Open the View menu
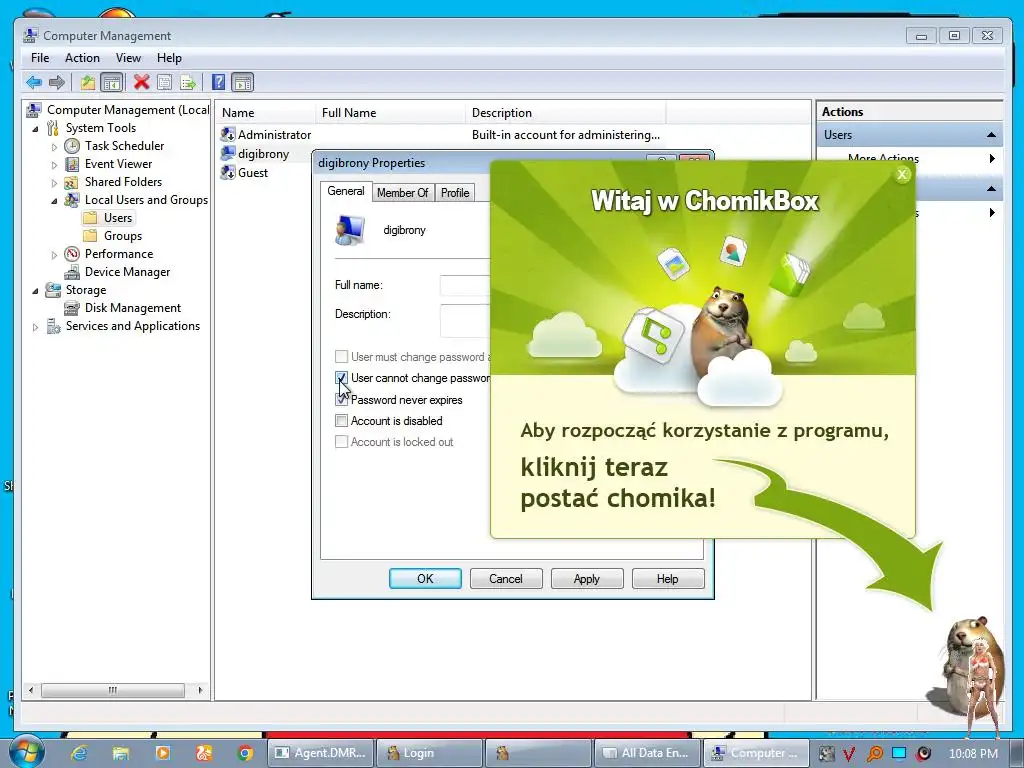This screenshot has height=768, width=1024. (x=128, y=58)
